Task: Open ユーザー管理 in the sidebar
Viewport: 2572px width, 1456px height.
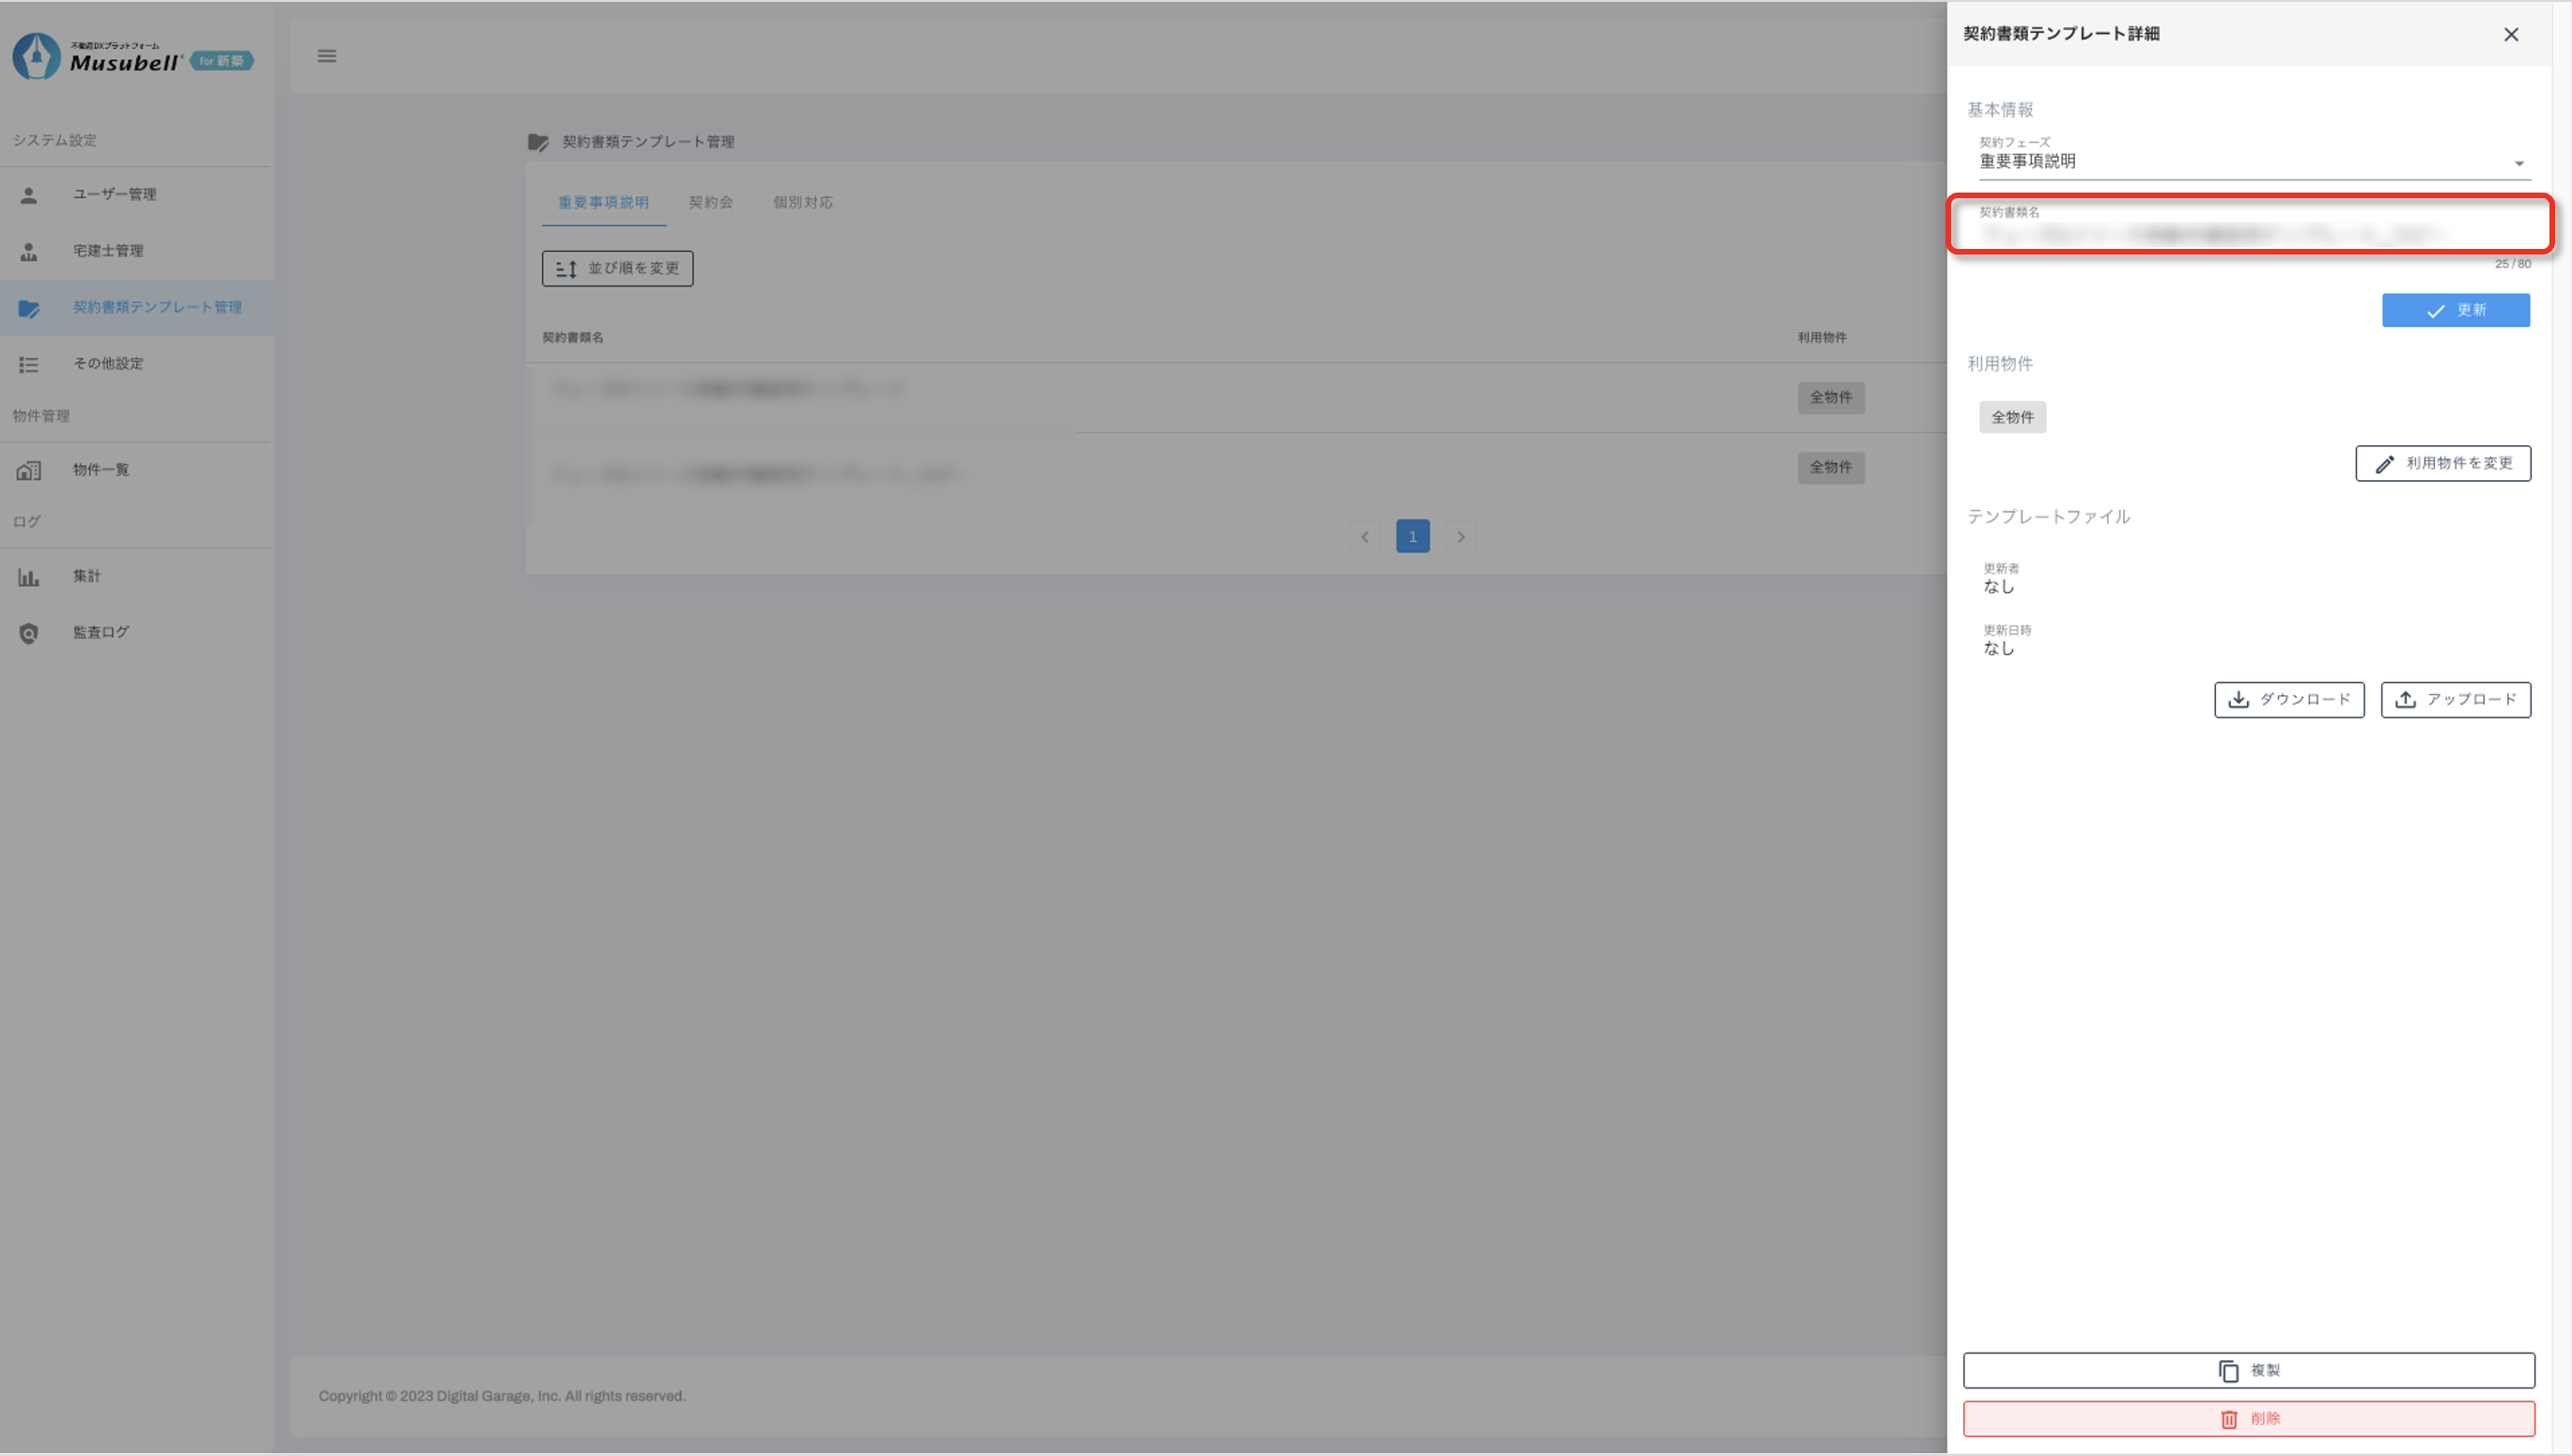Action: pos(114,194)
